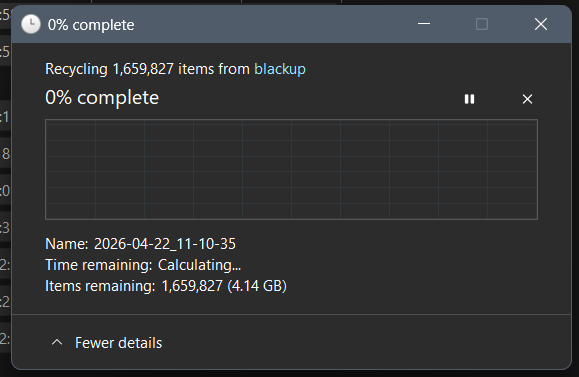Click the Recycling 1,659,827 items from text
The width and height of the screenshot is (579, 377).
(x=147, y=69)
